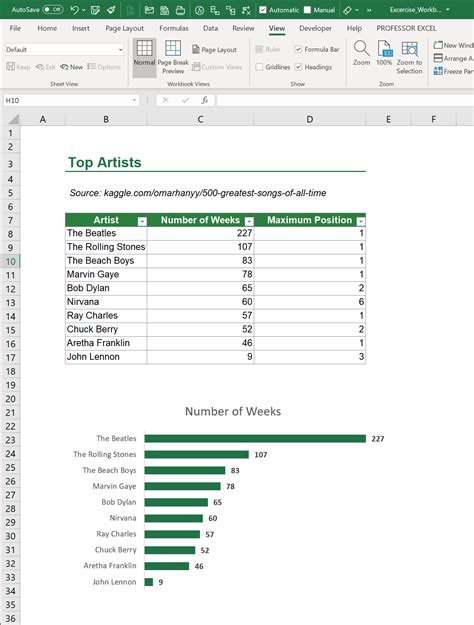This screenshot has height=625, width=474.
Task: Check the Manual calculation checkbox
Action: pyautogui.click(x=307, y=10)
